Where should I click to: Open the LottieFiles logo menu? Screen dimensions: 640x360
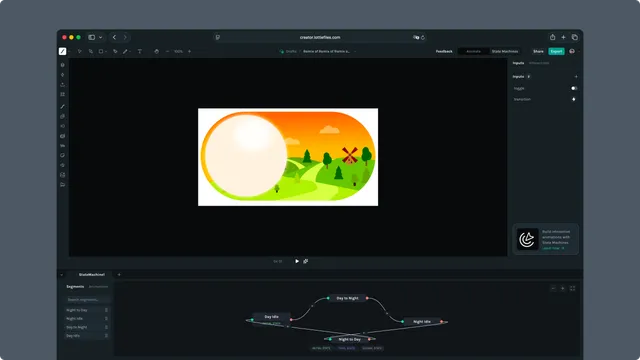point(62,51)
